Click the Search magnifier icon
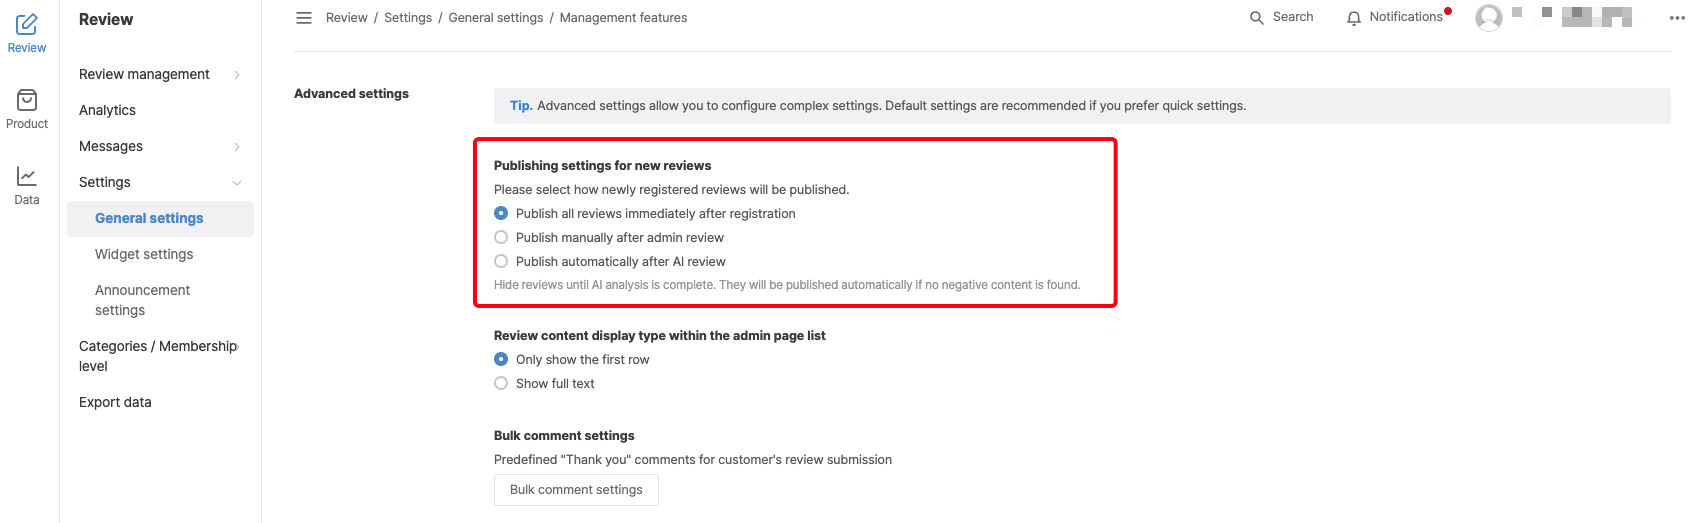This screenshot has width=1700, height=523. tap(1257, 18)
